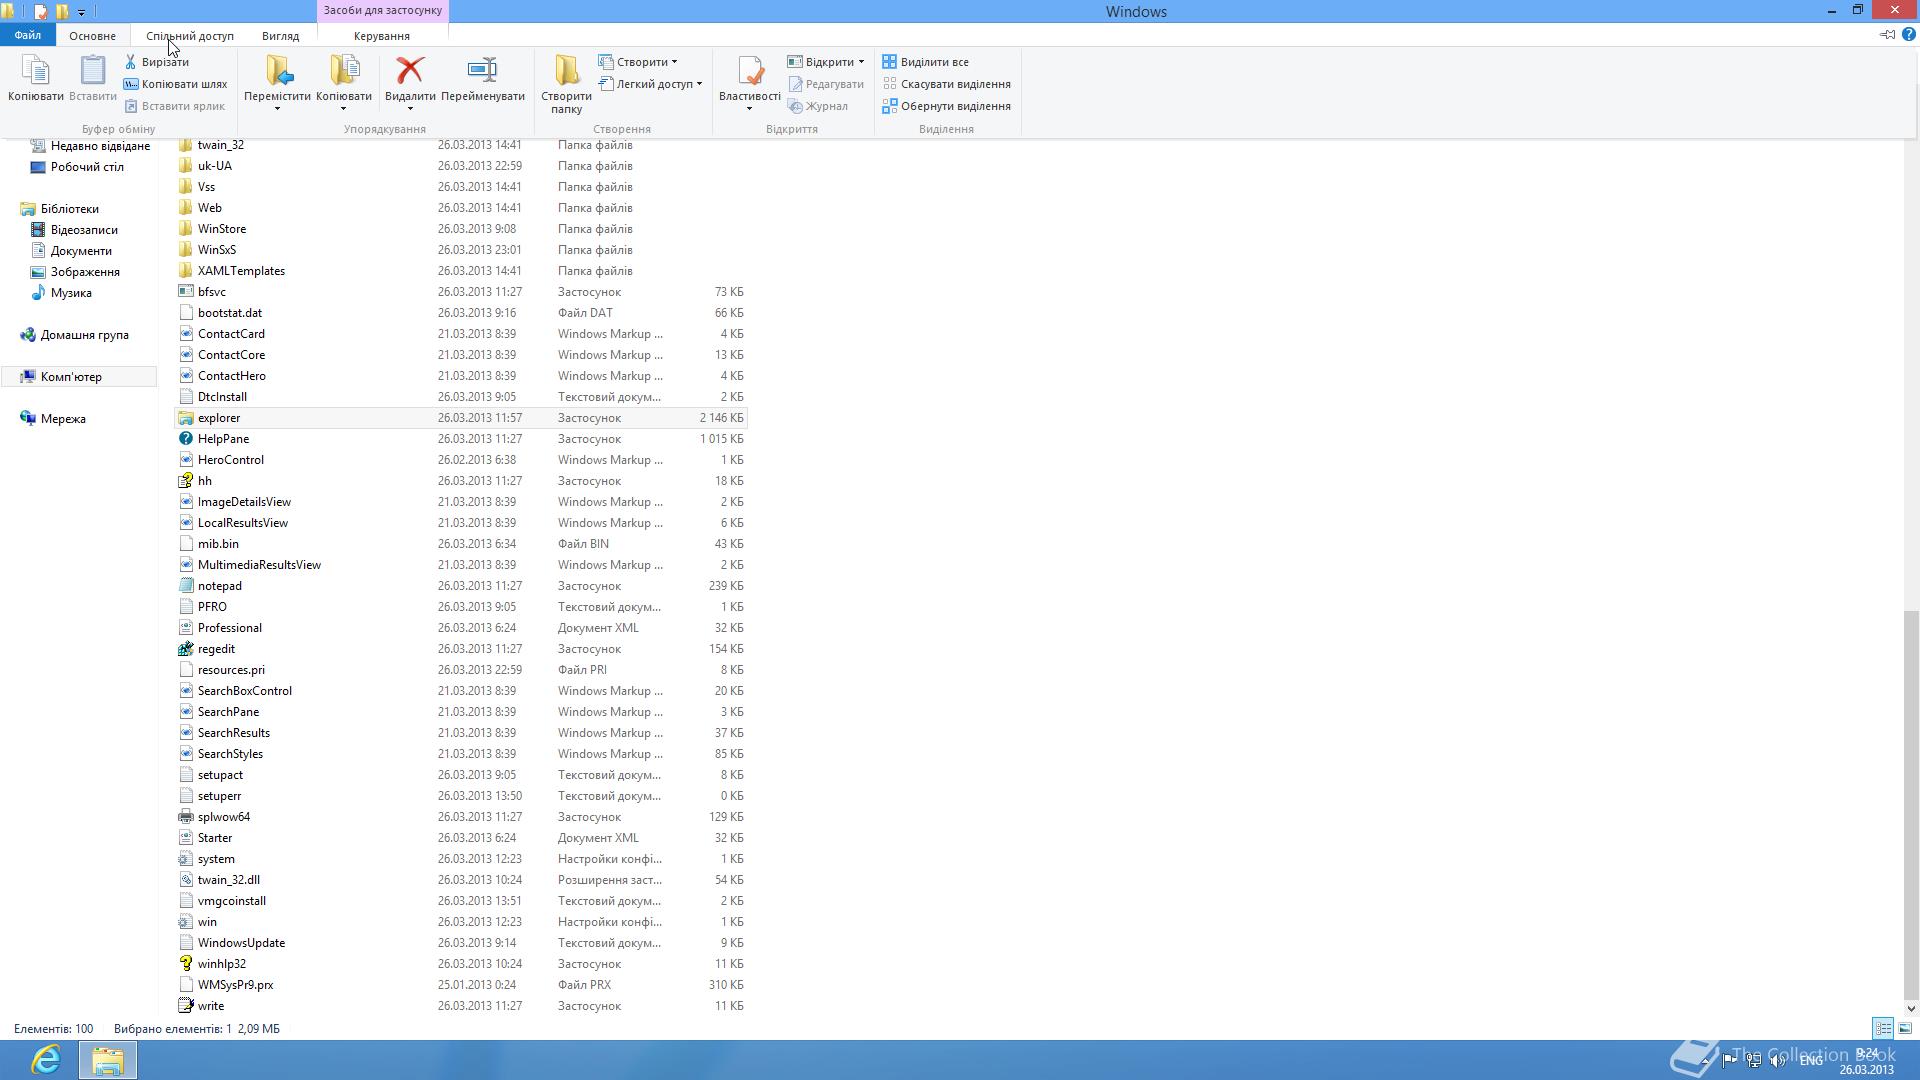
Task: Select the hh help file icon
Action: tap(185, 481)
